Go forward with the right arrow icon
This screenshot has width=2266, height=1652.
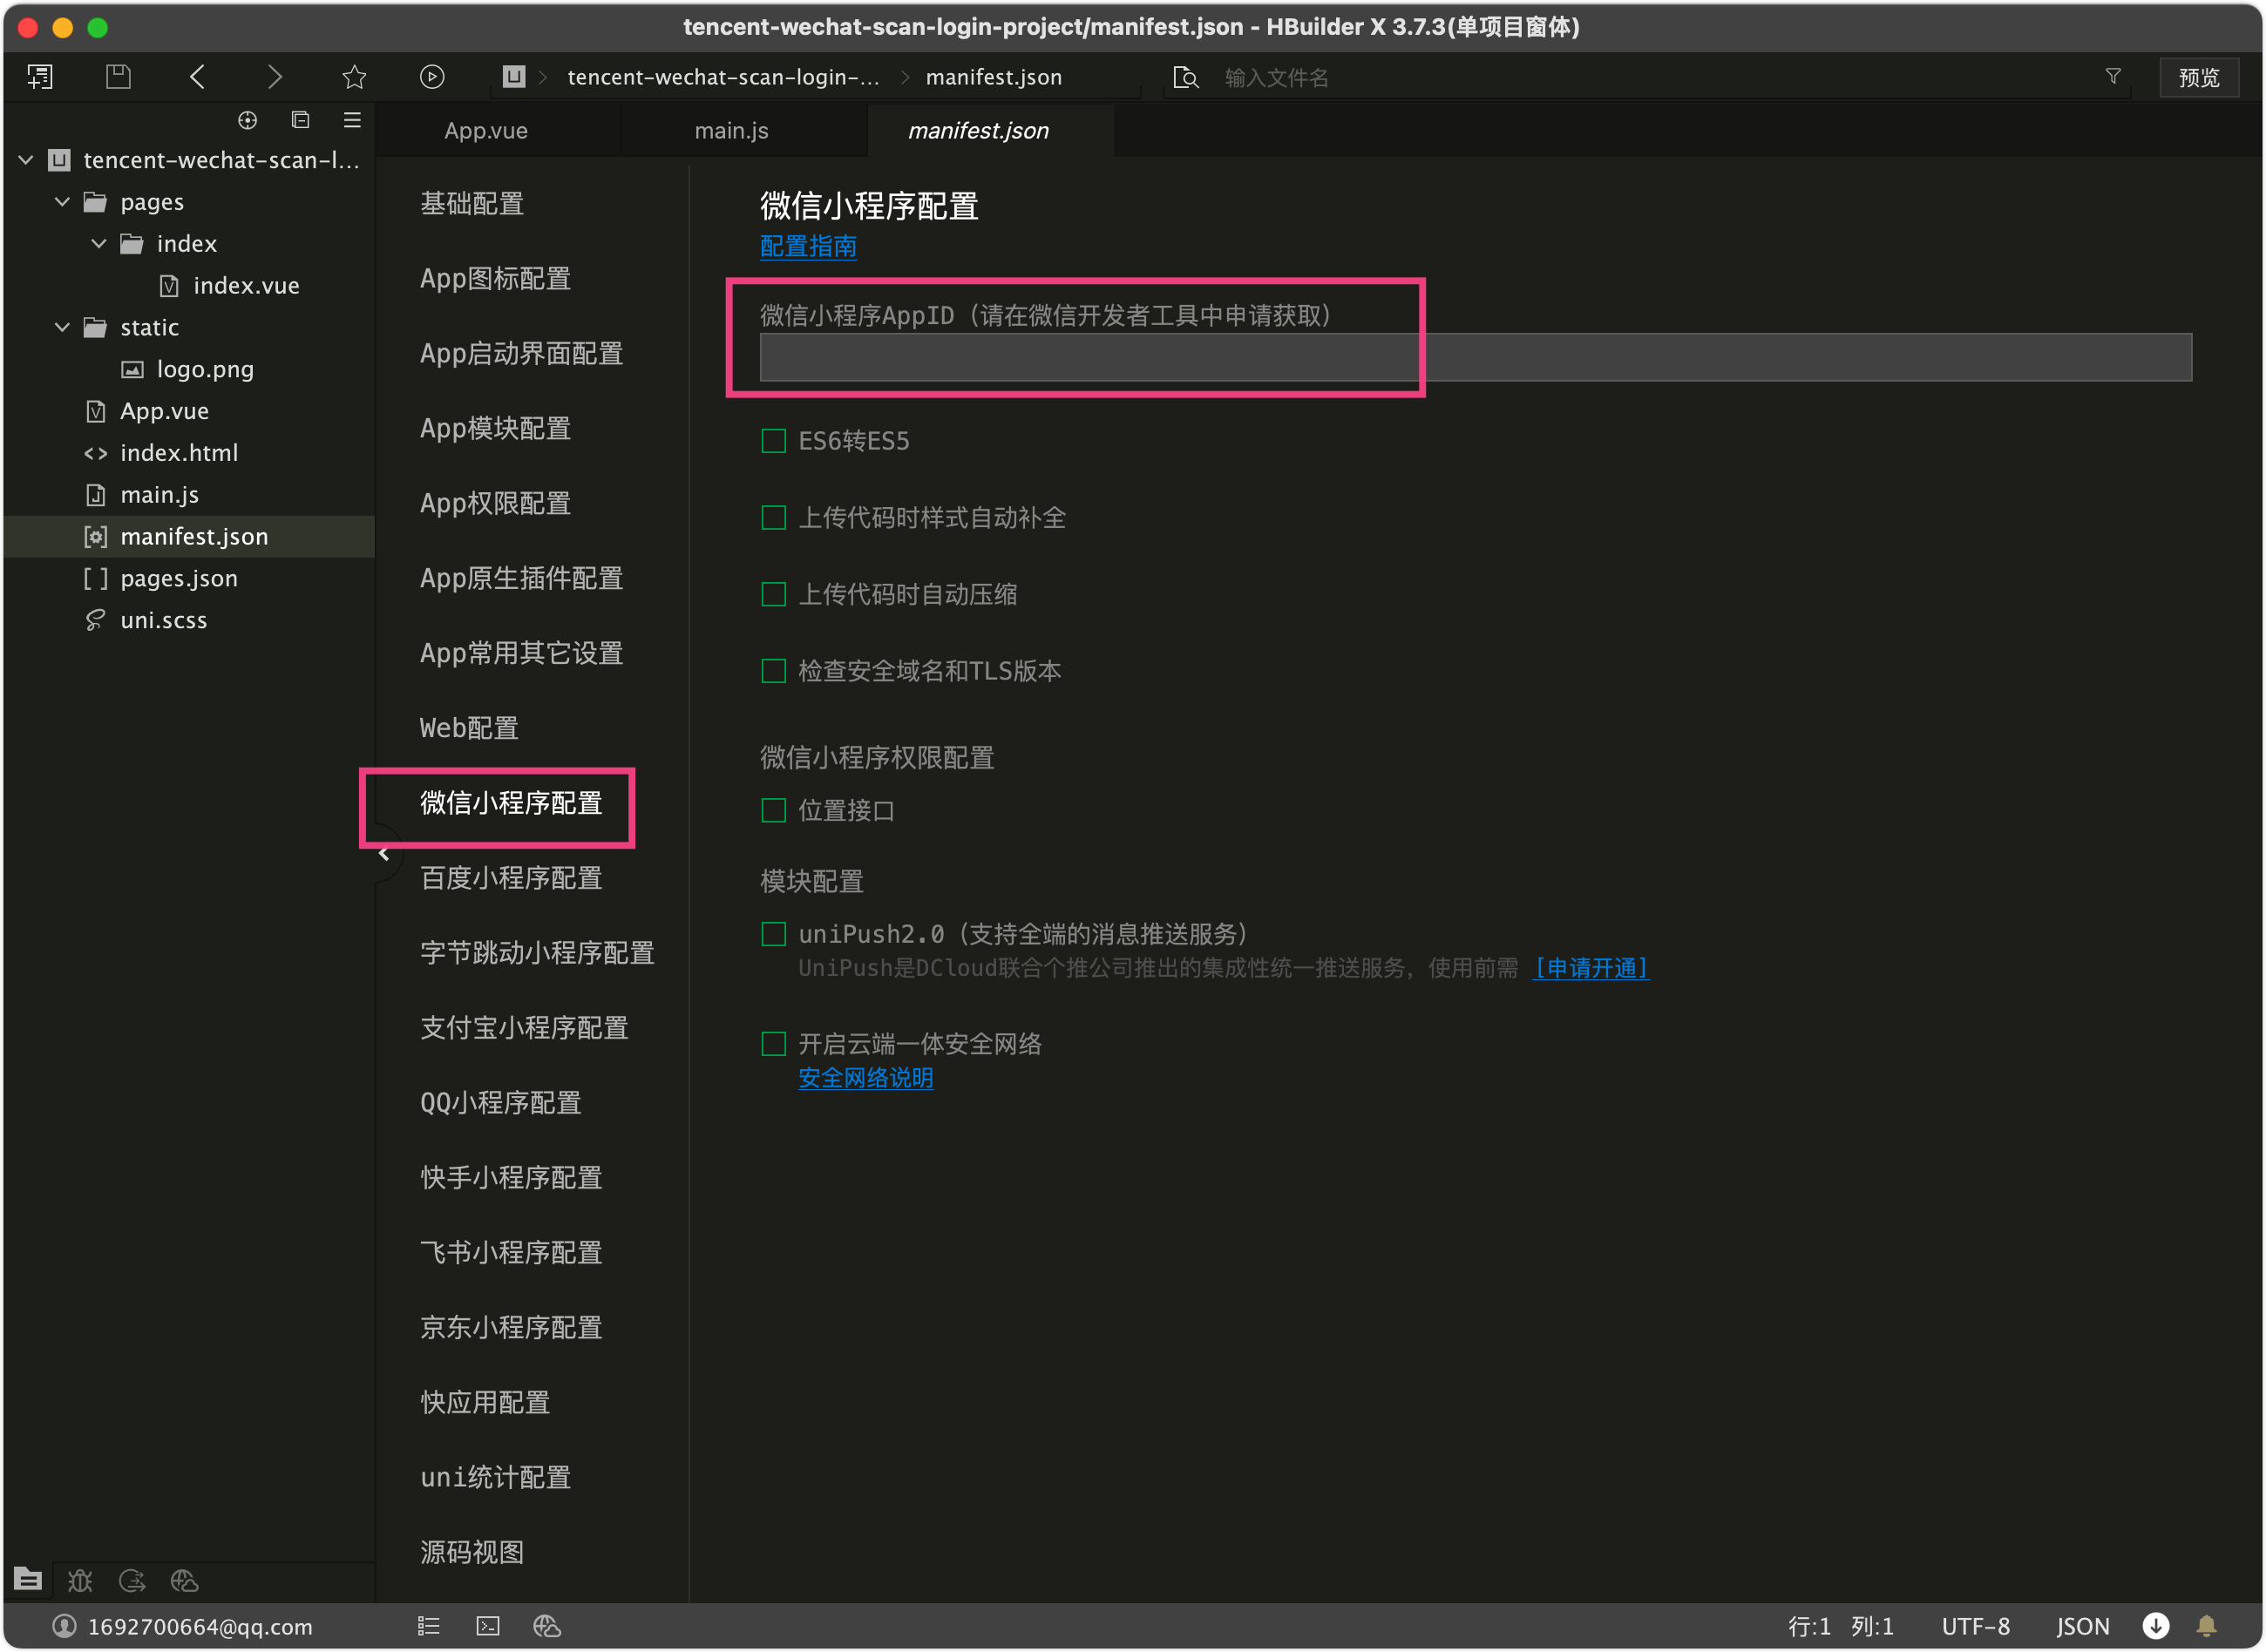pyautogui.click(x=275, y=77)
